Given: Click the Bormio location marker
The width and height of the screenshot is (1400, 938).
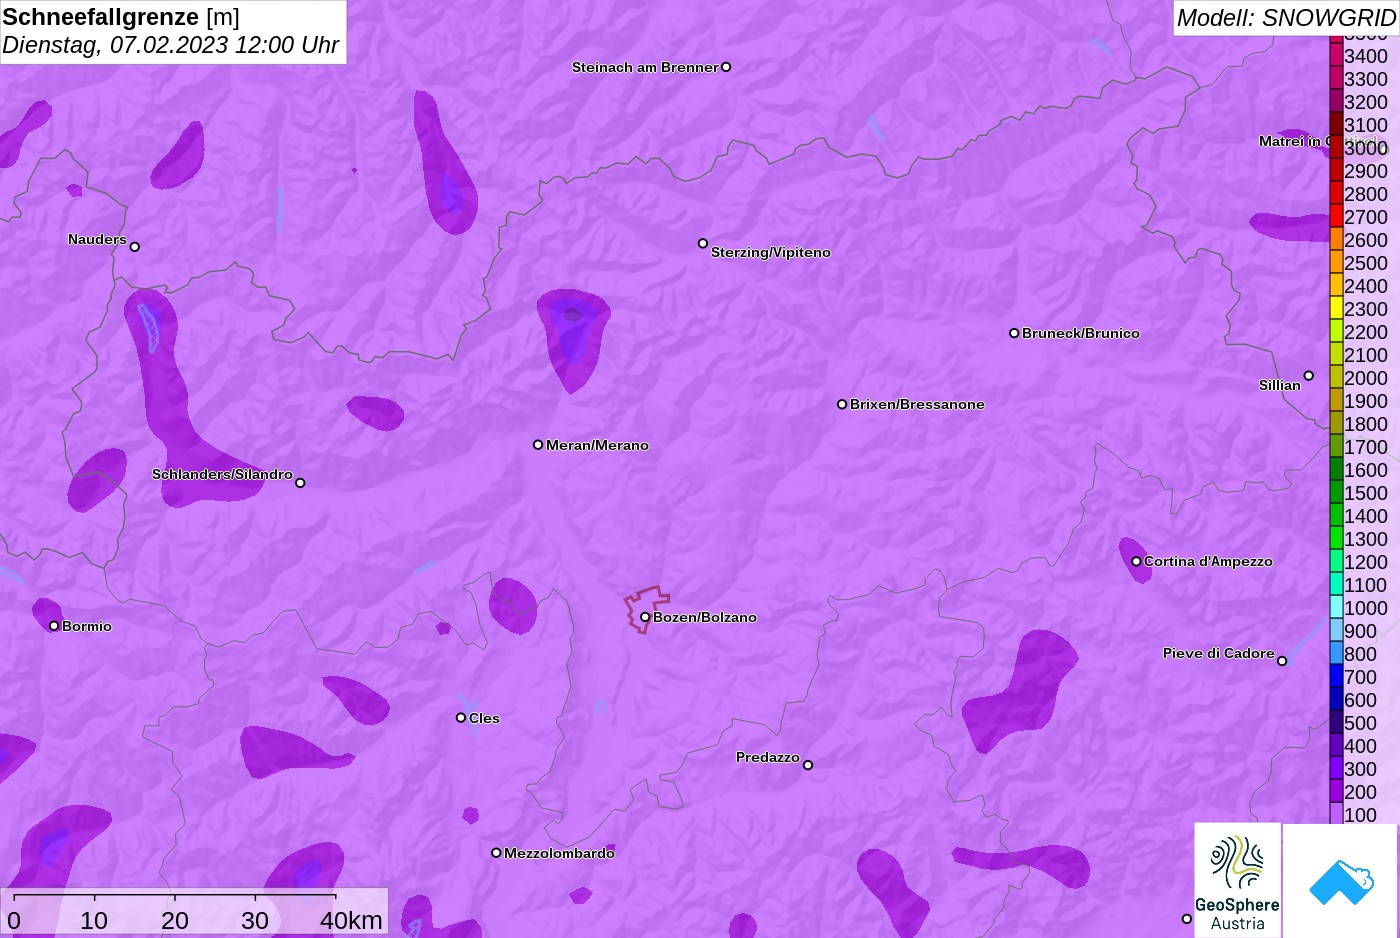Looking at the screenshot, I should [54, 626].
